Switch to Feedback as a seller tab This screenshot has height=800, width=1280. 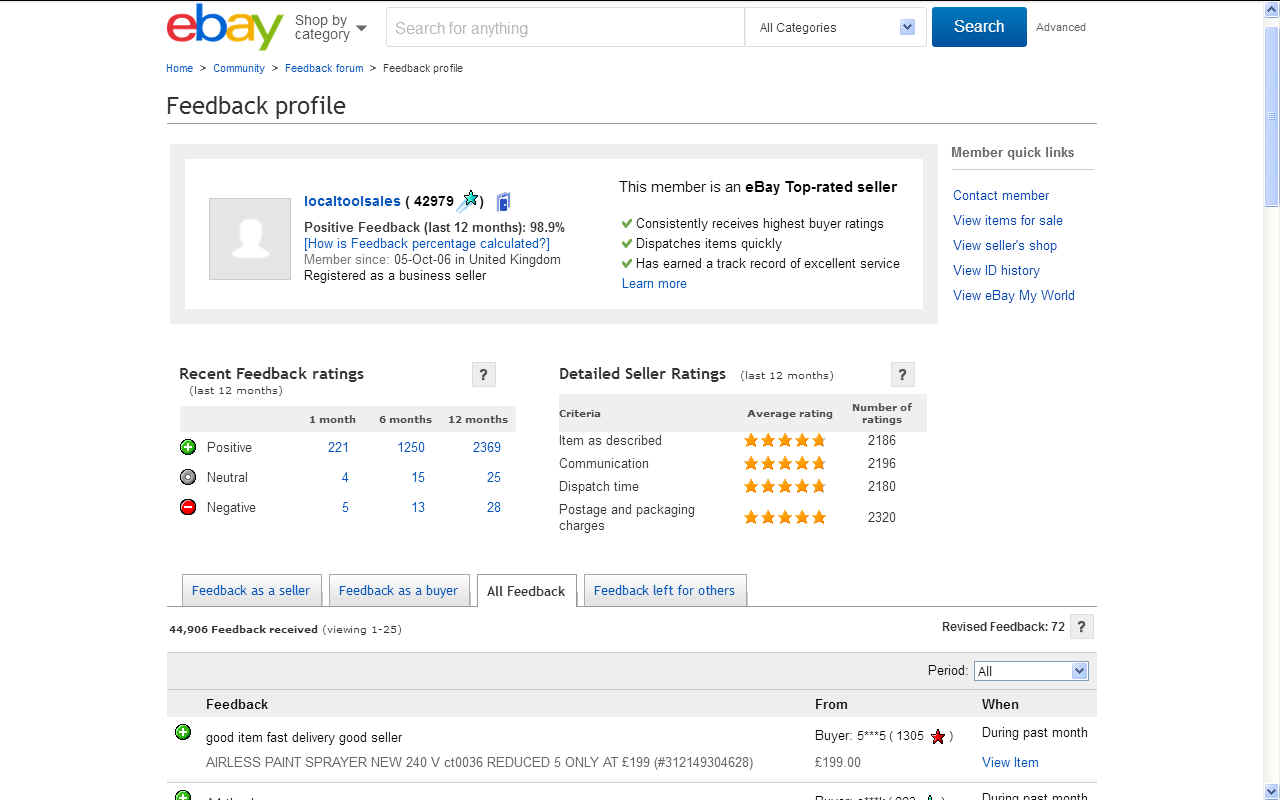(251, 590)
